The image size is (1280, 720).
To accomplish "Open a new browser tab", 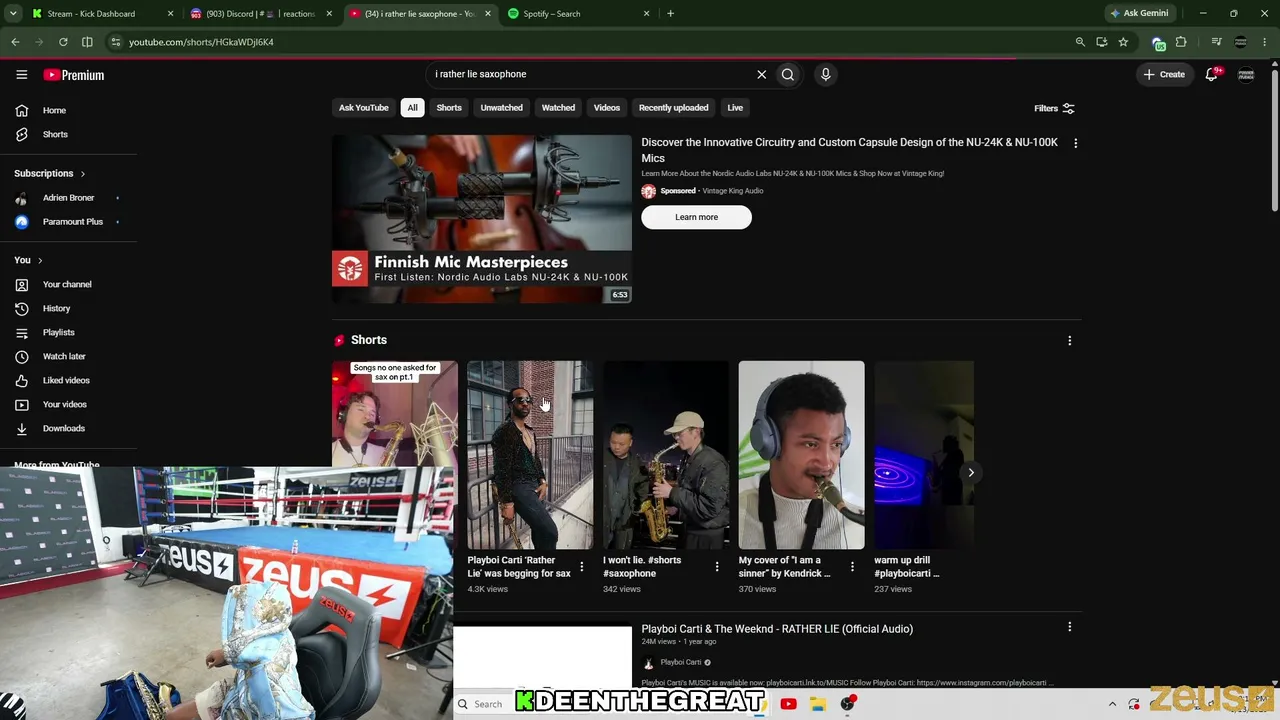I will [670, 14].
